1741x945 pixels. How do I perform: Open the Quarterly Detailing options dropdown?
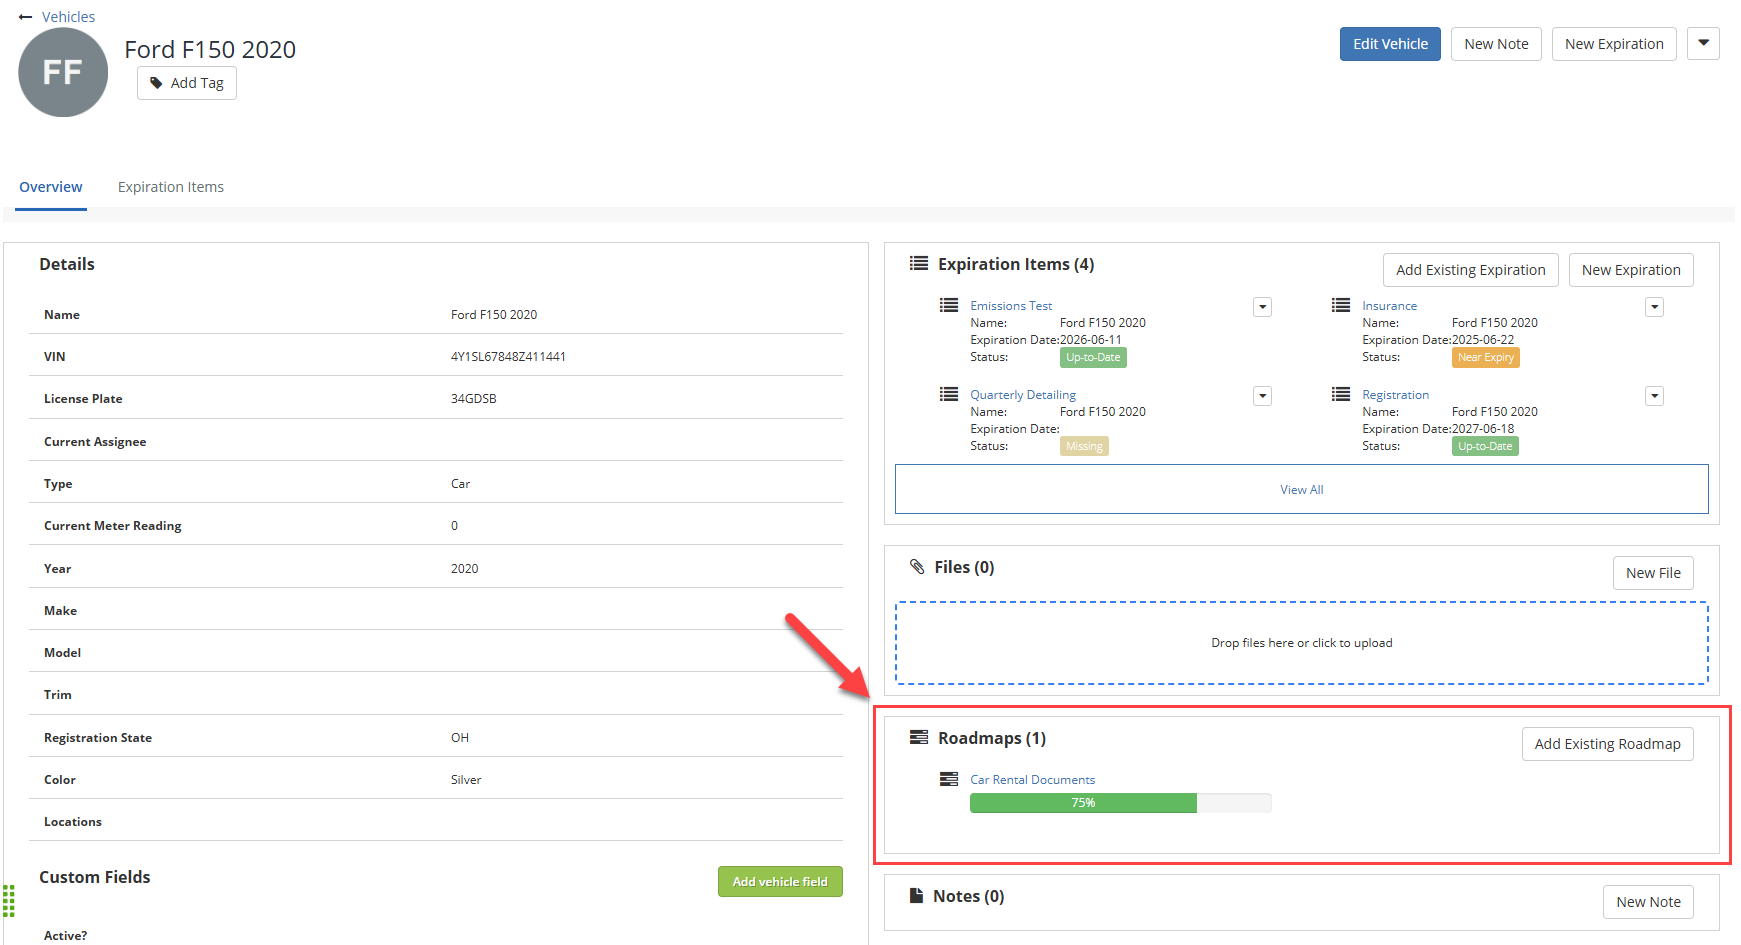click(1262, 396)
